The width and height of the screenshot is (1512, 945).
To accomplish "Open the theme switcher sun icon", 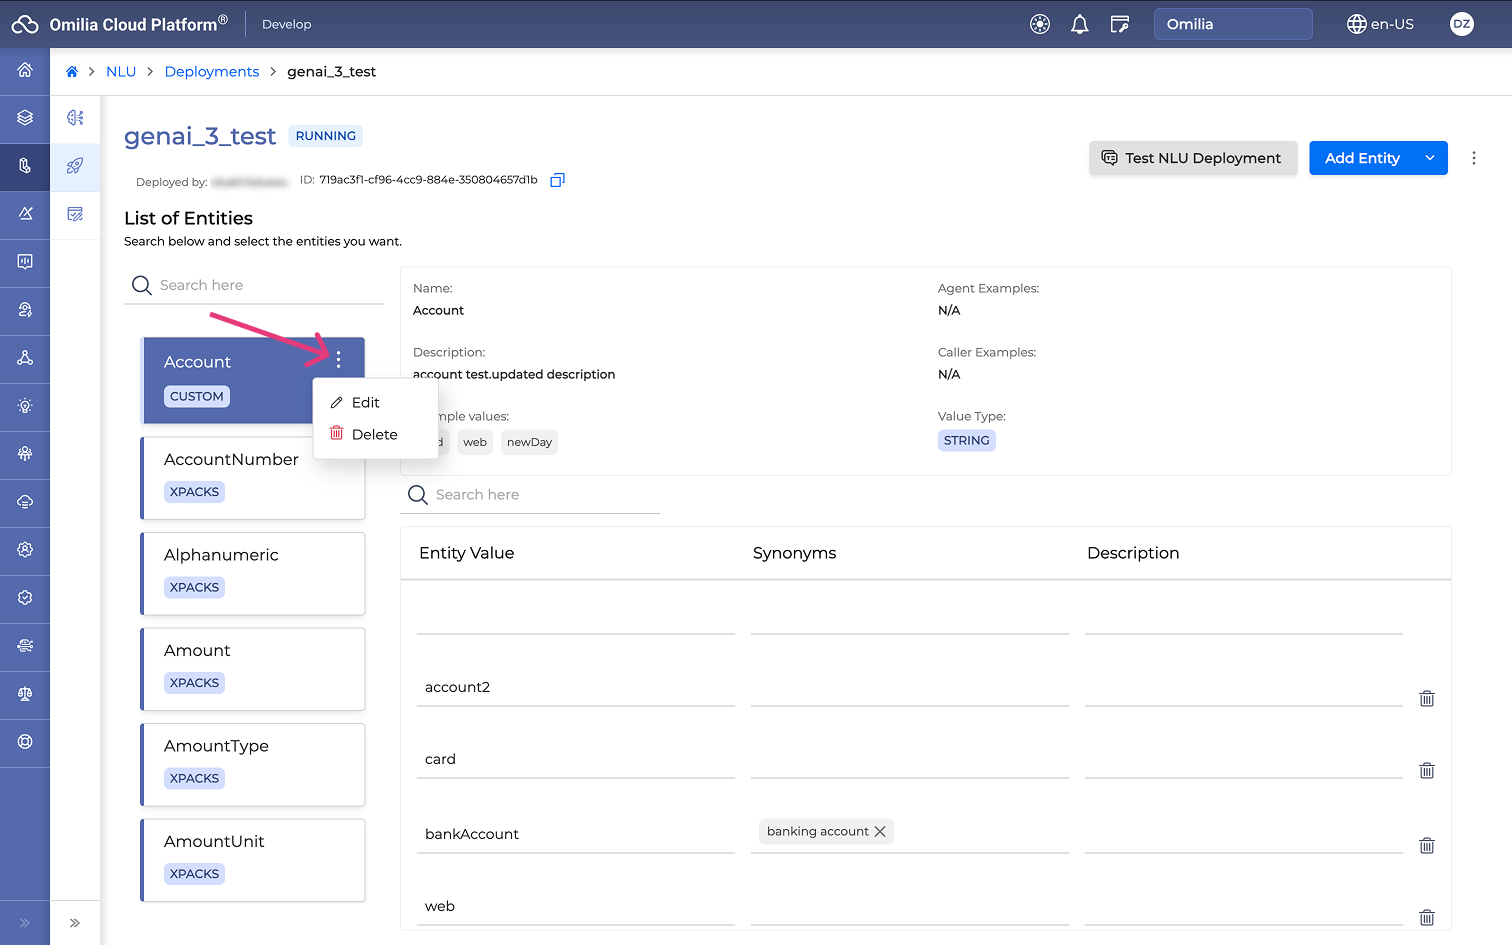I will (x=1040, y=24).
